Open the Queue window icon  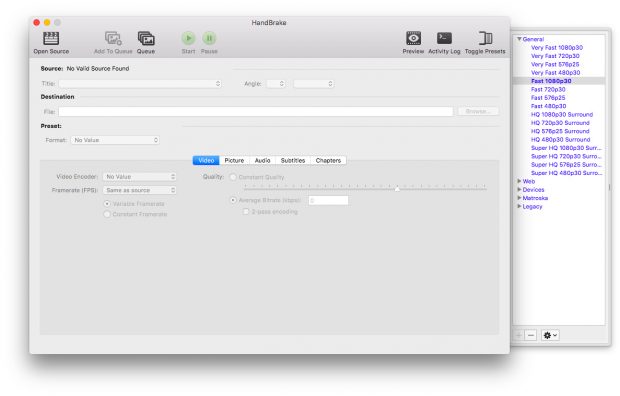click(x=146, y=38)
